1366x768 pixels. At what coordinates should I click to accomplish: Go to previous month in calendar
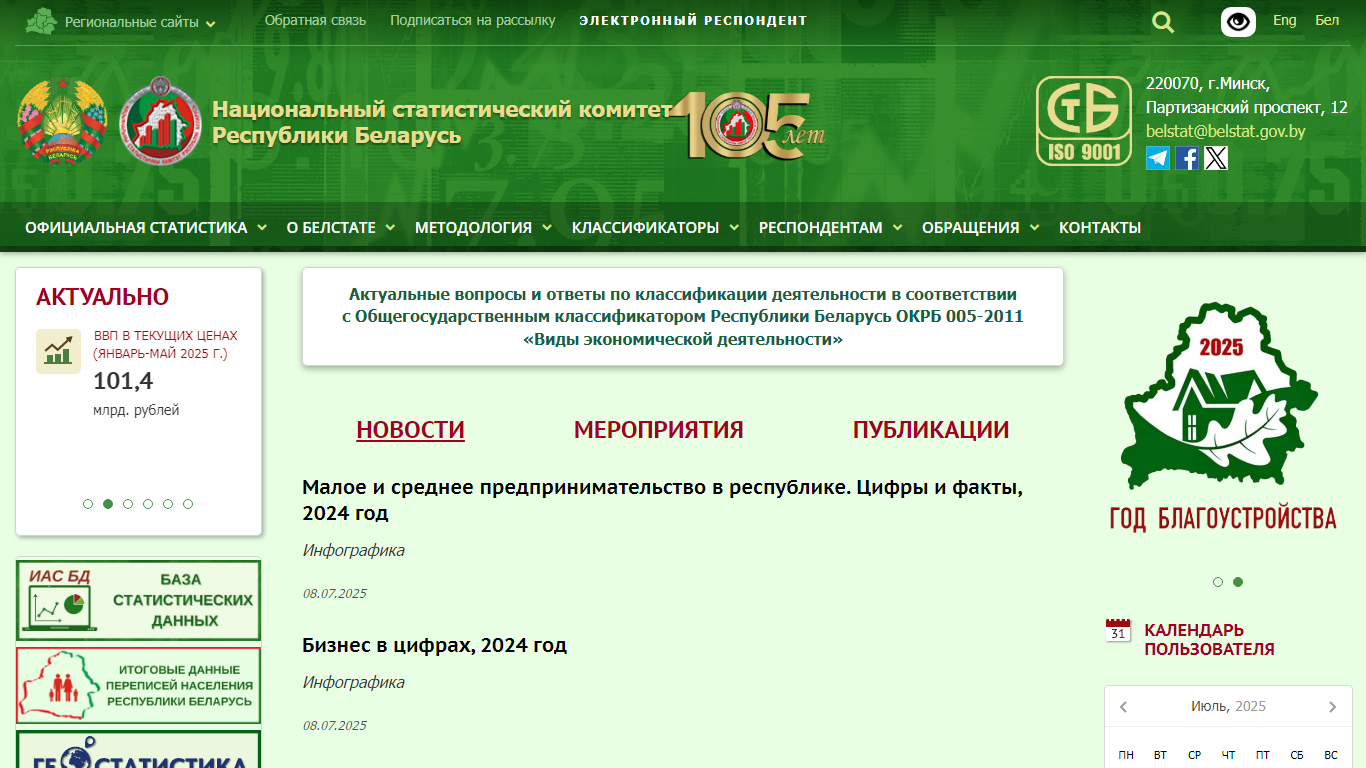point(1123,707)
